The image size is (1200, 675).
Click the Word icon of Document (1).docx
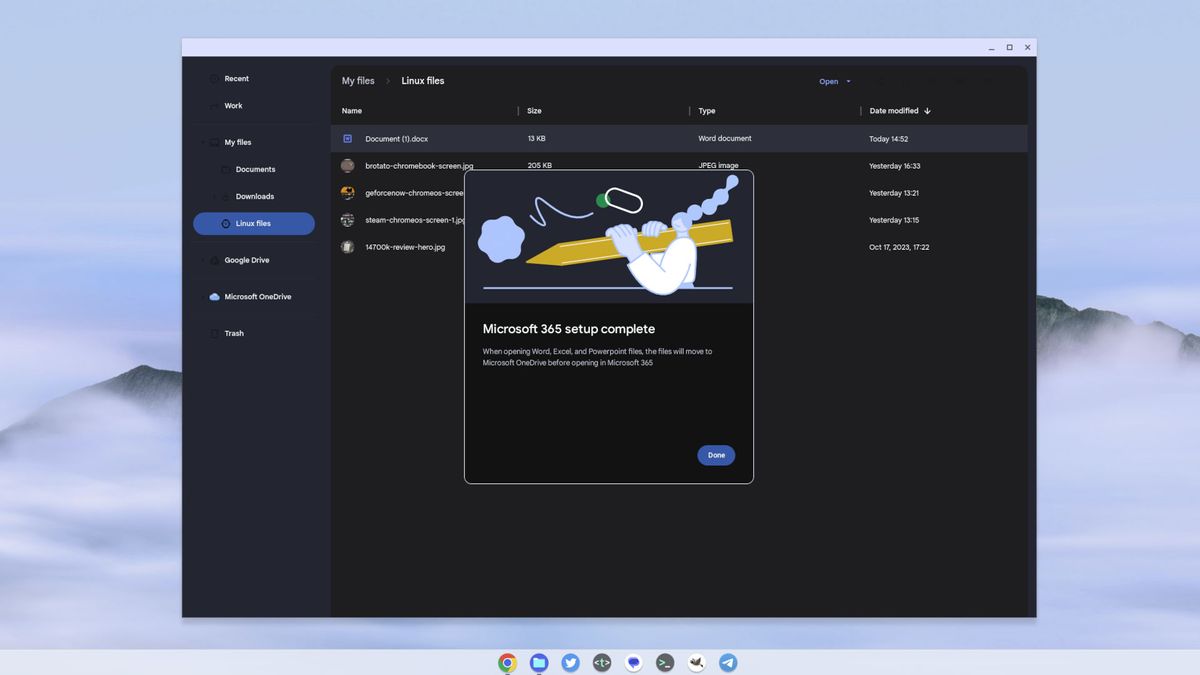point(347,139)
